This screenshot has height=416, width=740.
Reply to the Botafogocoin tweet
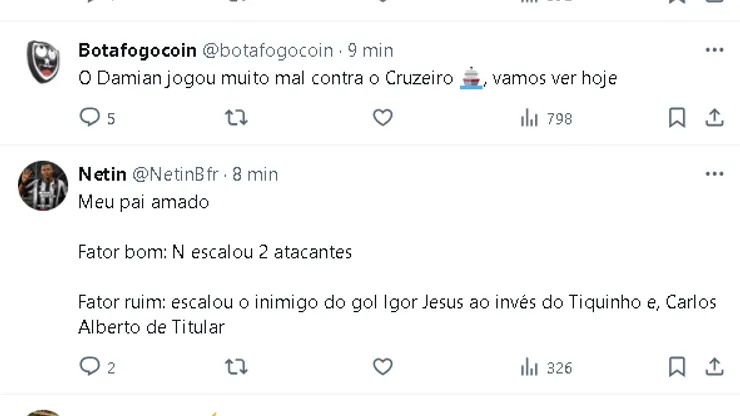click(x=90, y=118)
